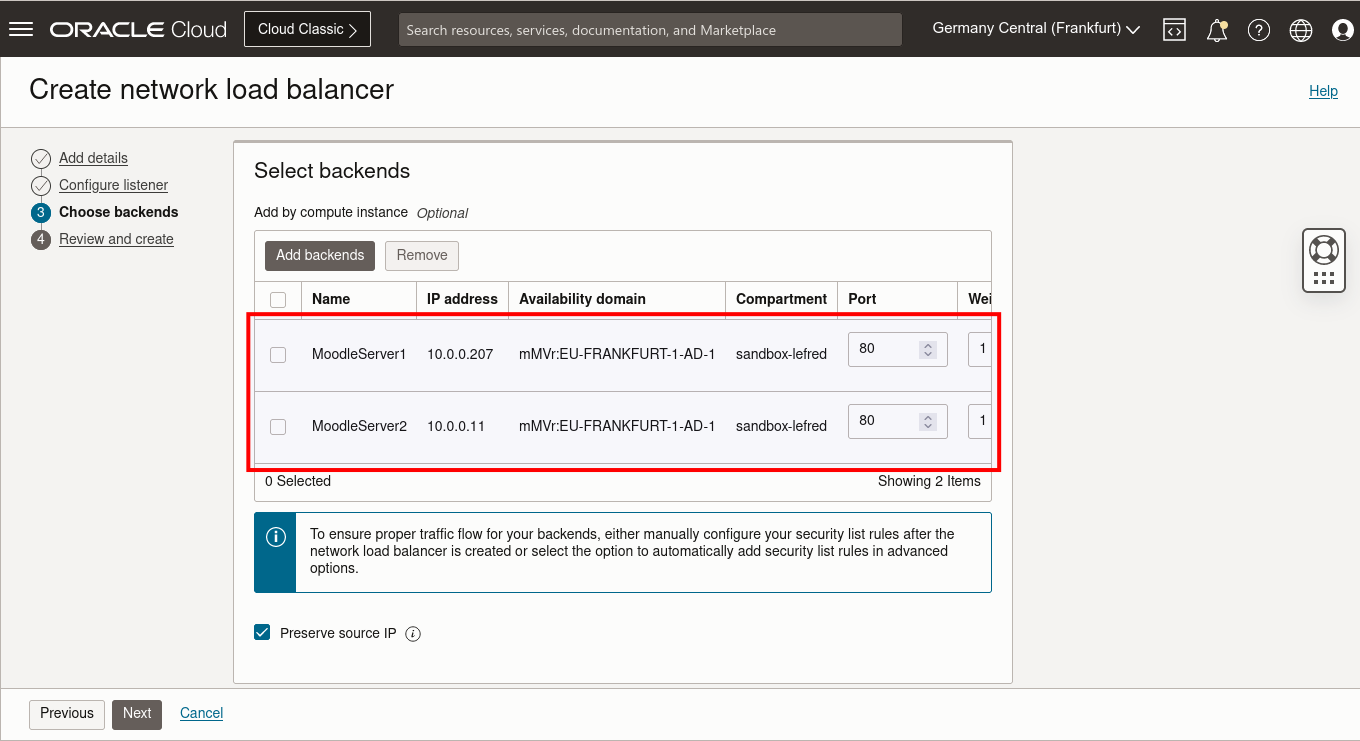Open help using the question mark icon

pyautogui.click(x=1259, y=29)
